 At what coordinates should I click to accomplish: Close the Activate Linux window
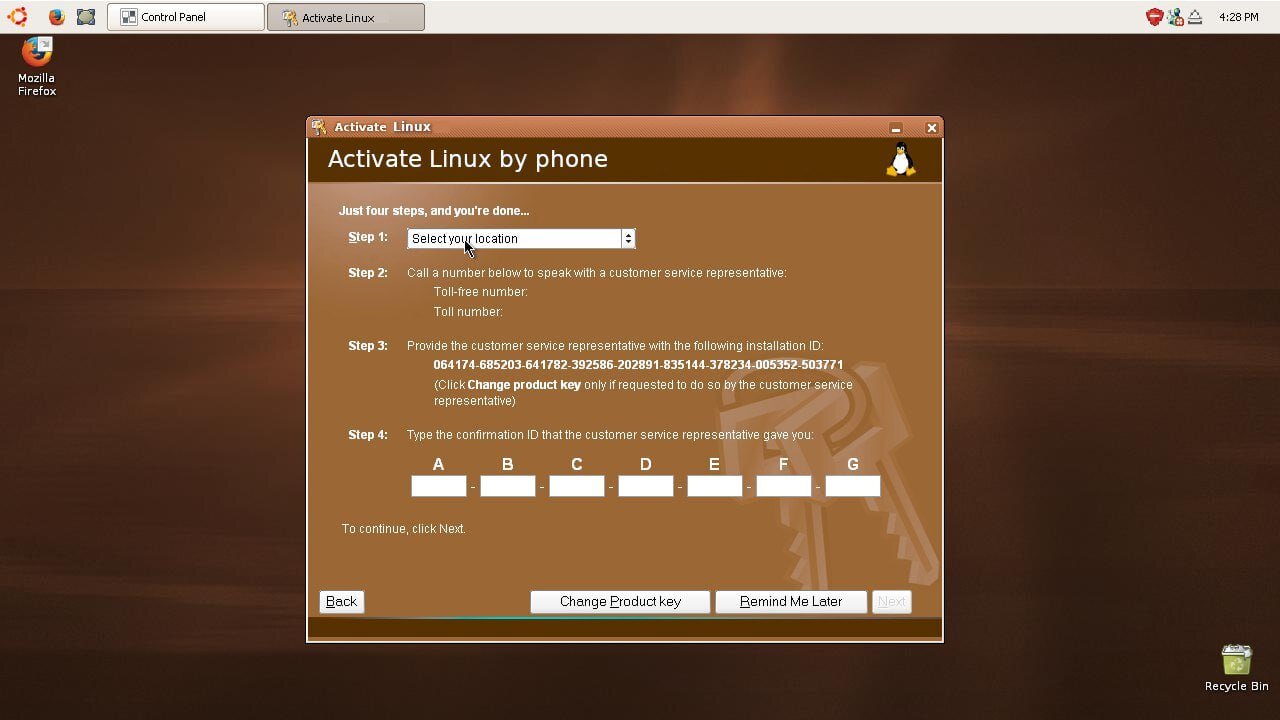click(x=931, y=128)
